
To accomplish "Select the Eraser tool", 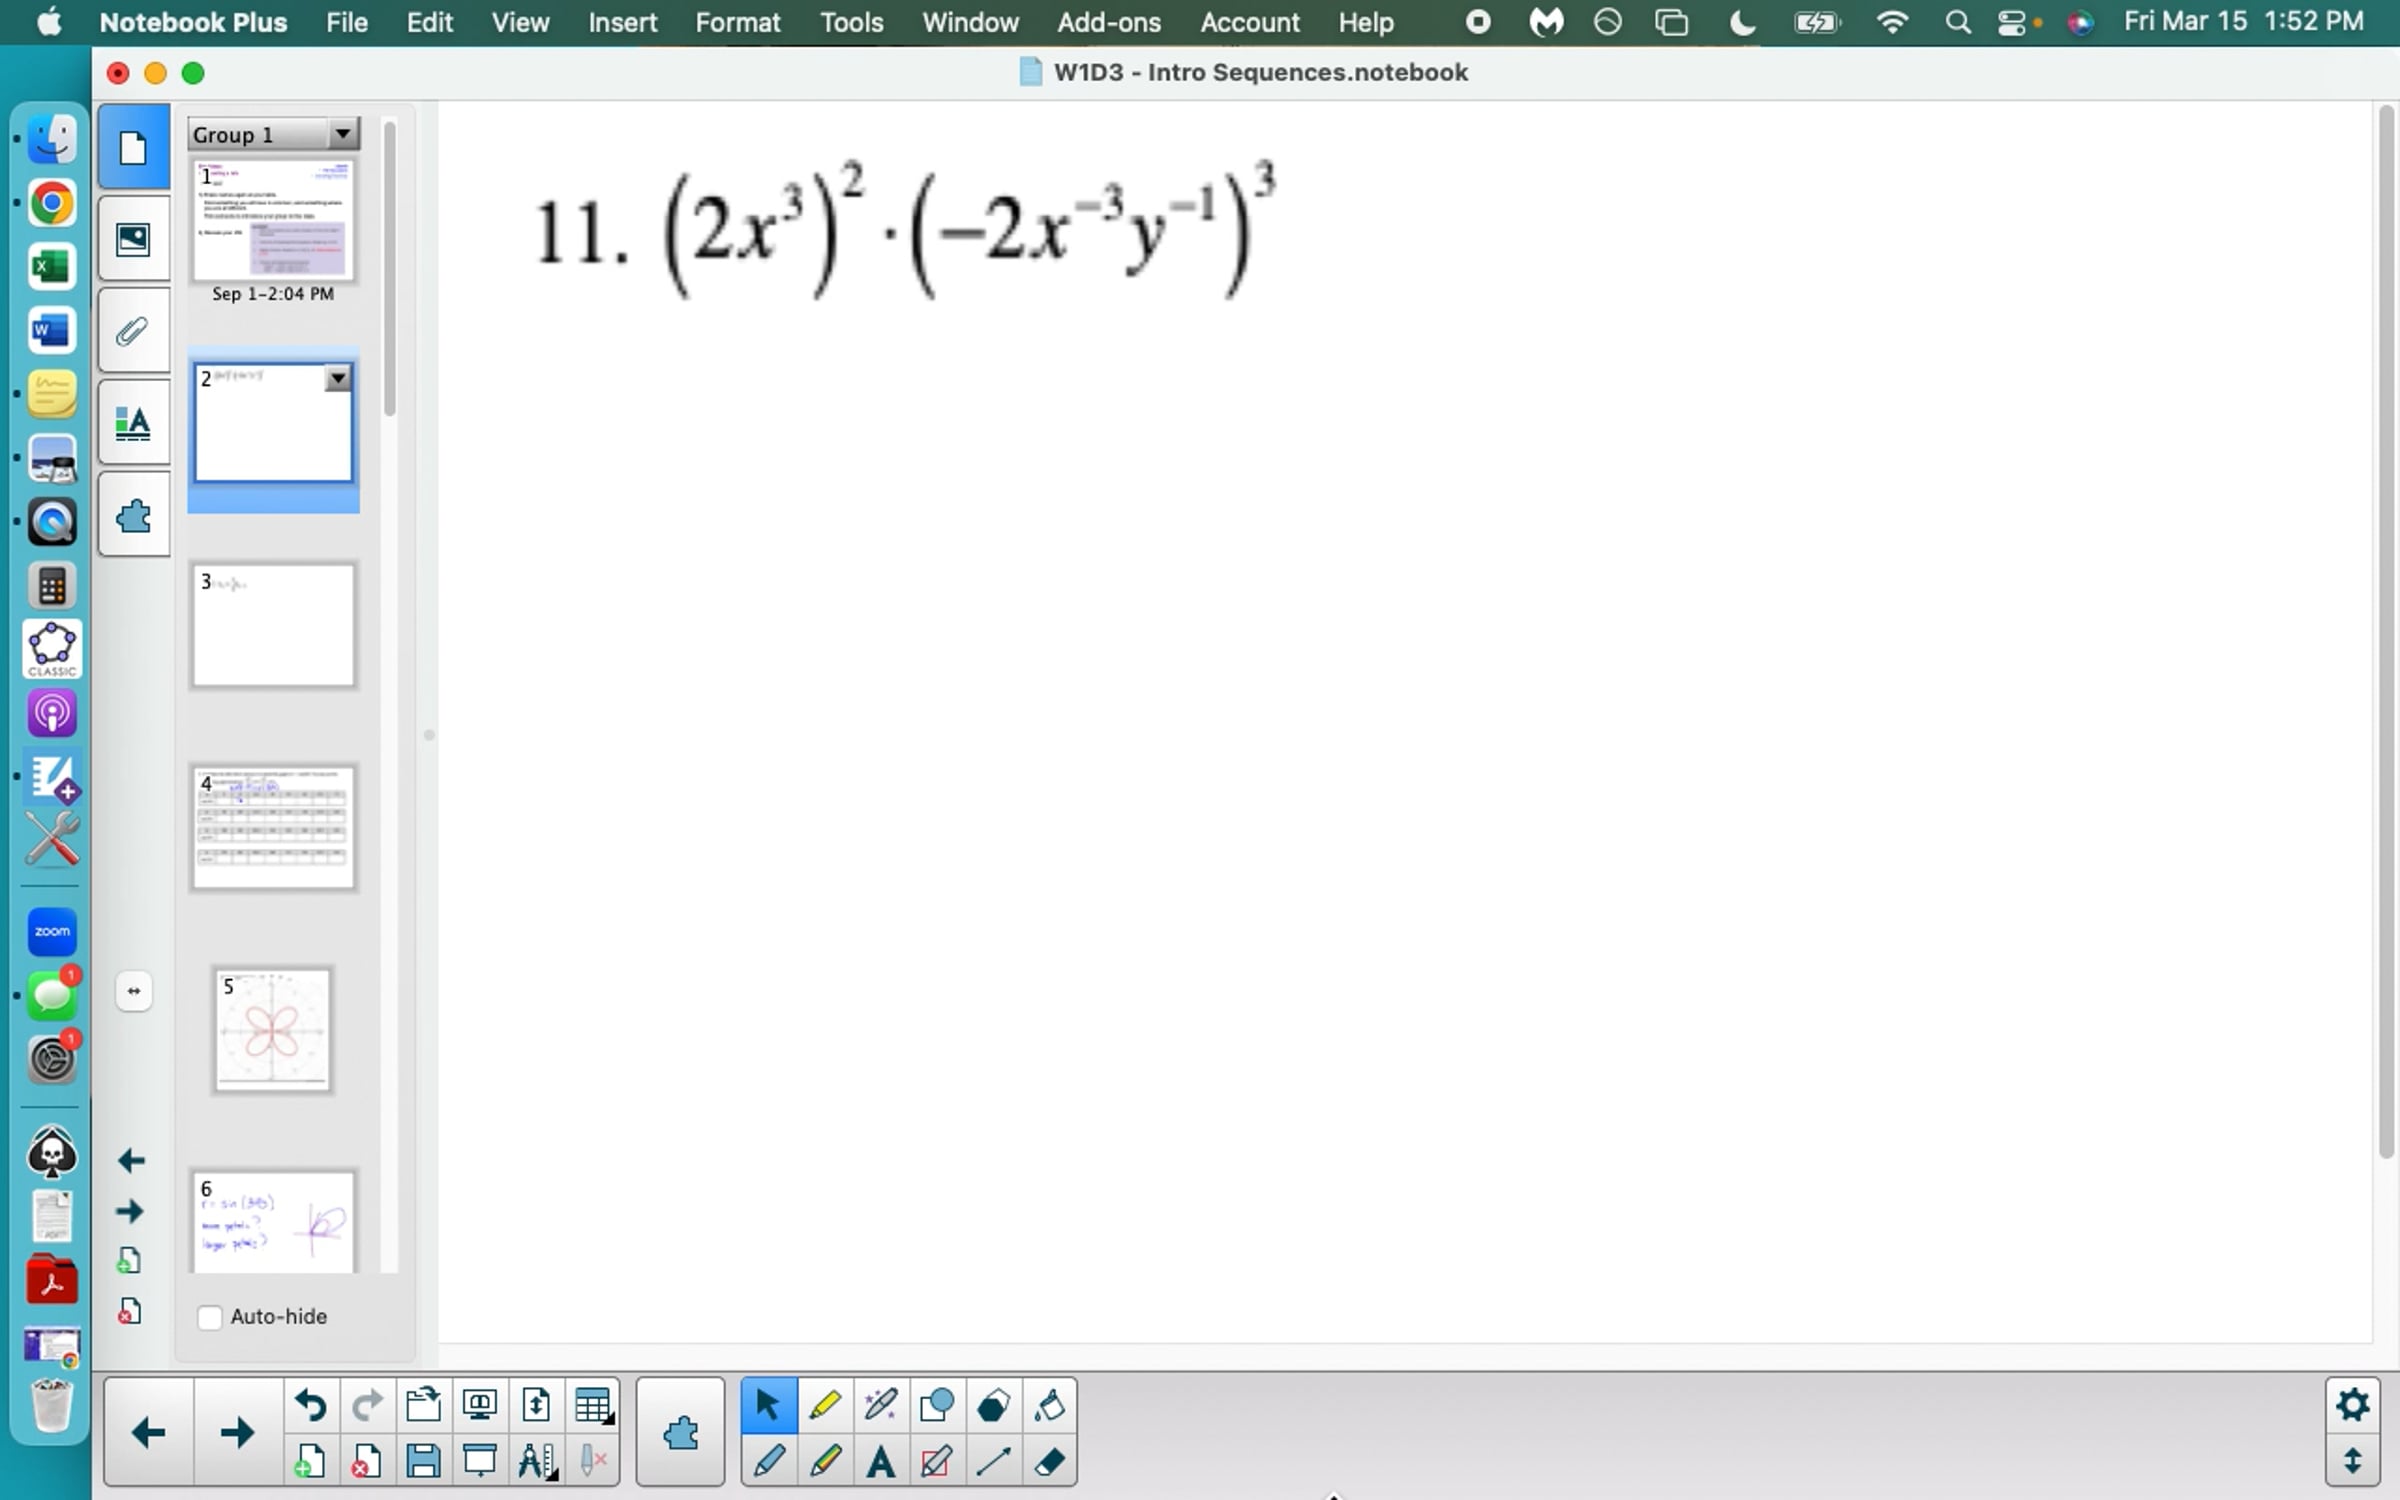I will pos(1049,1462).
